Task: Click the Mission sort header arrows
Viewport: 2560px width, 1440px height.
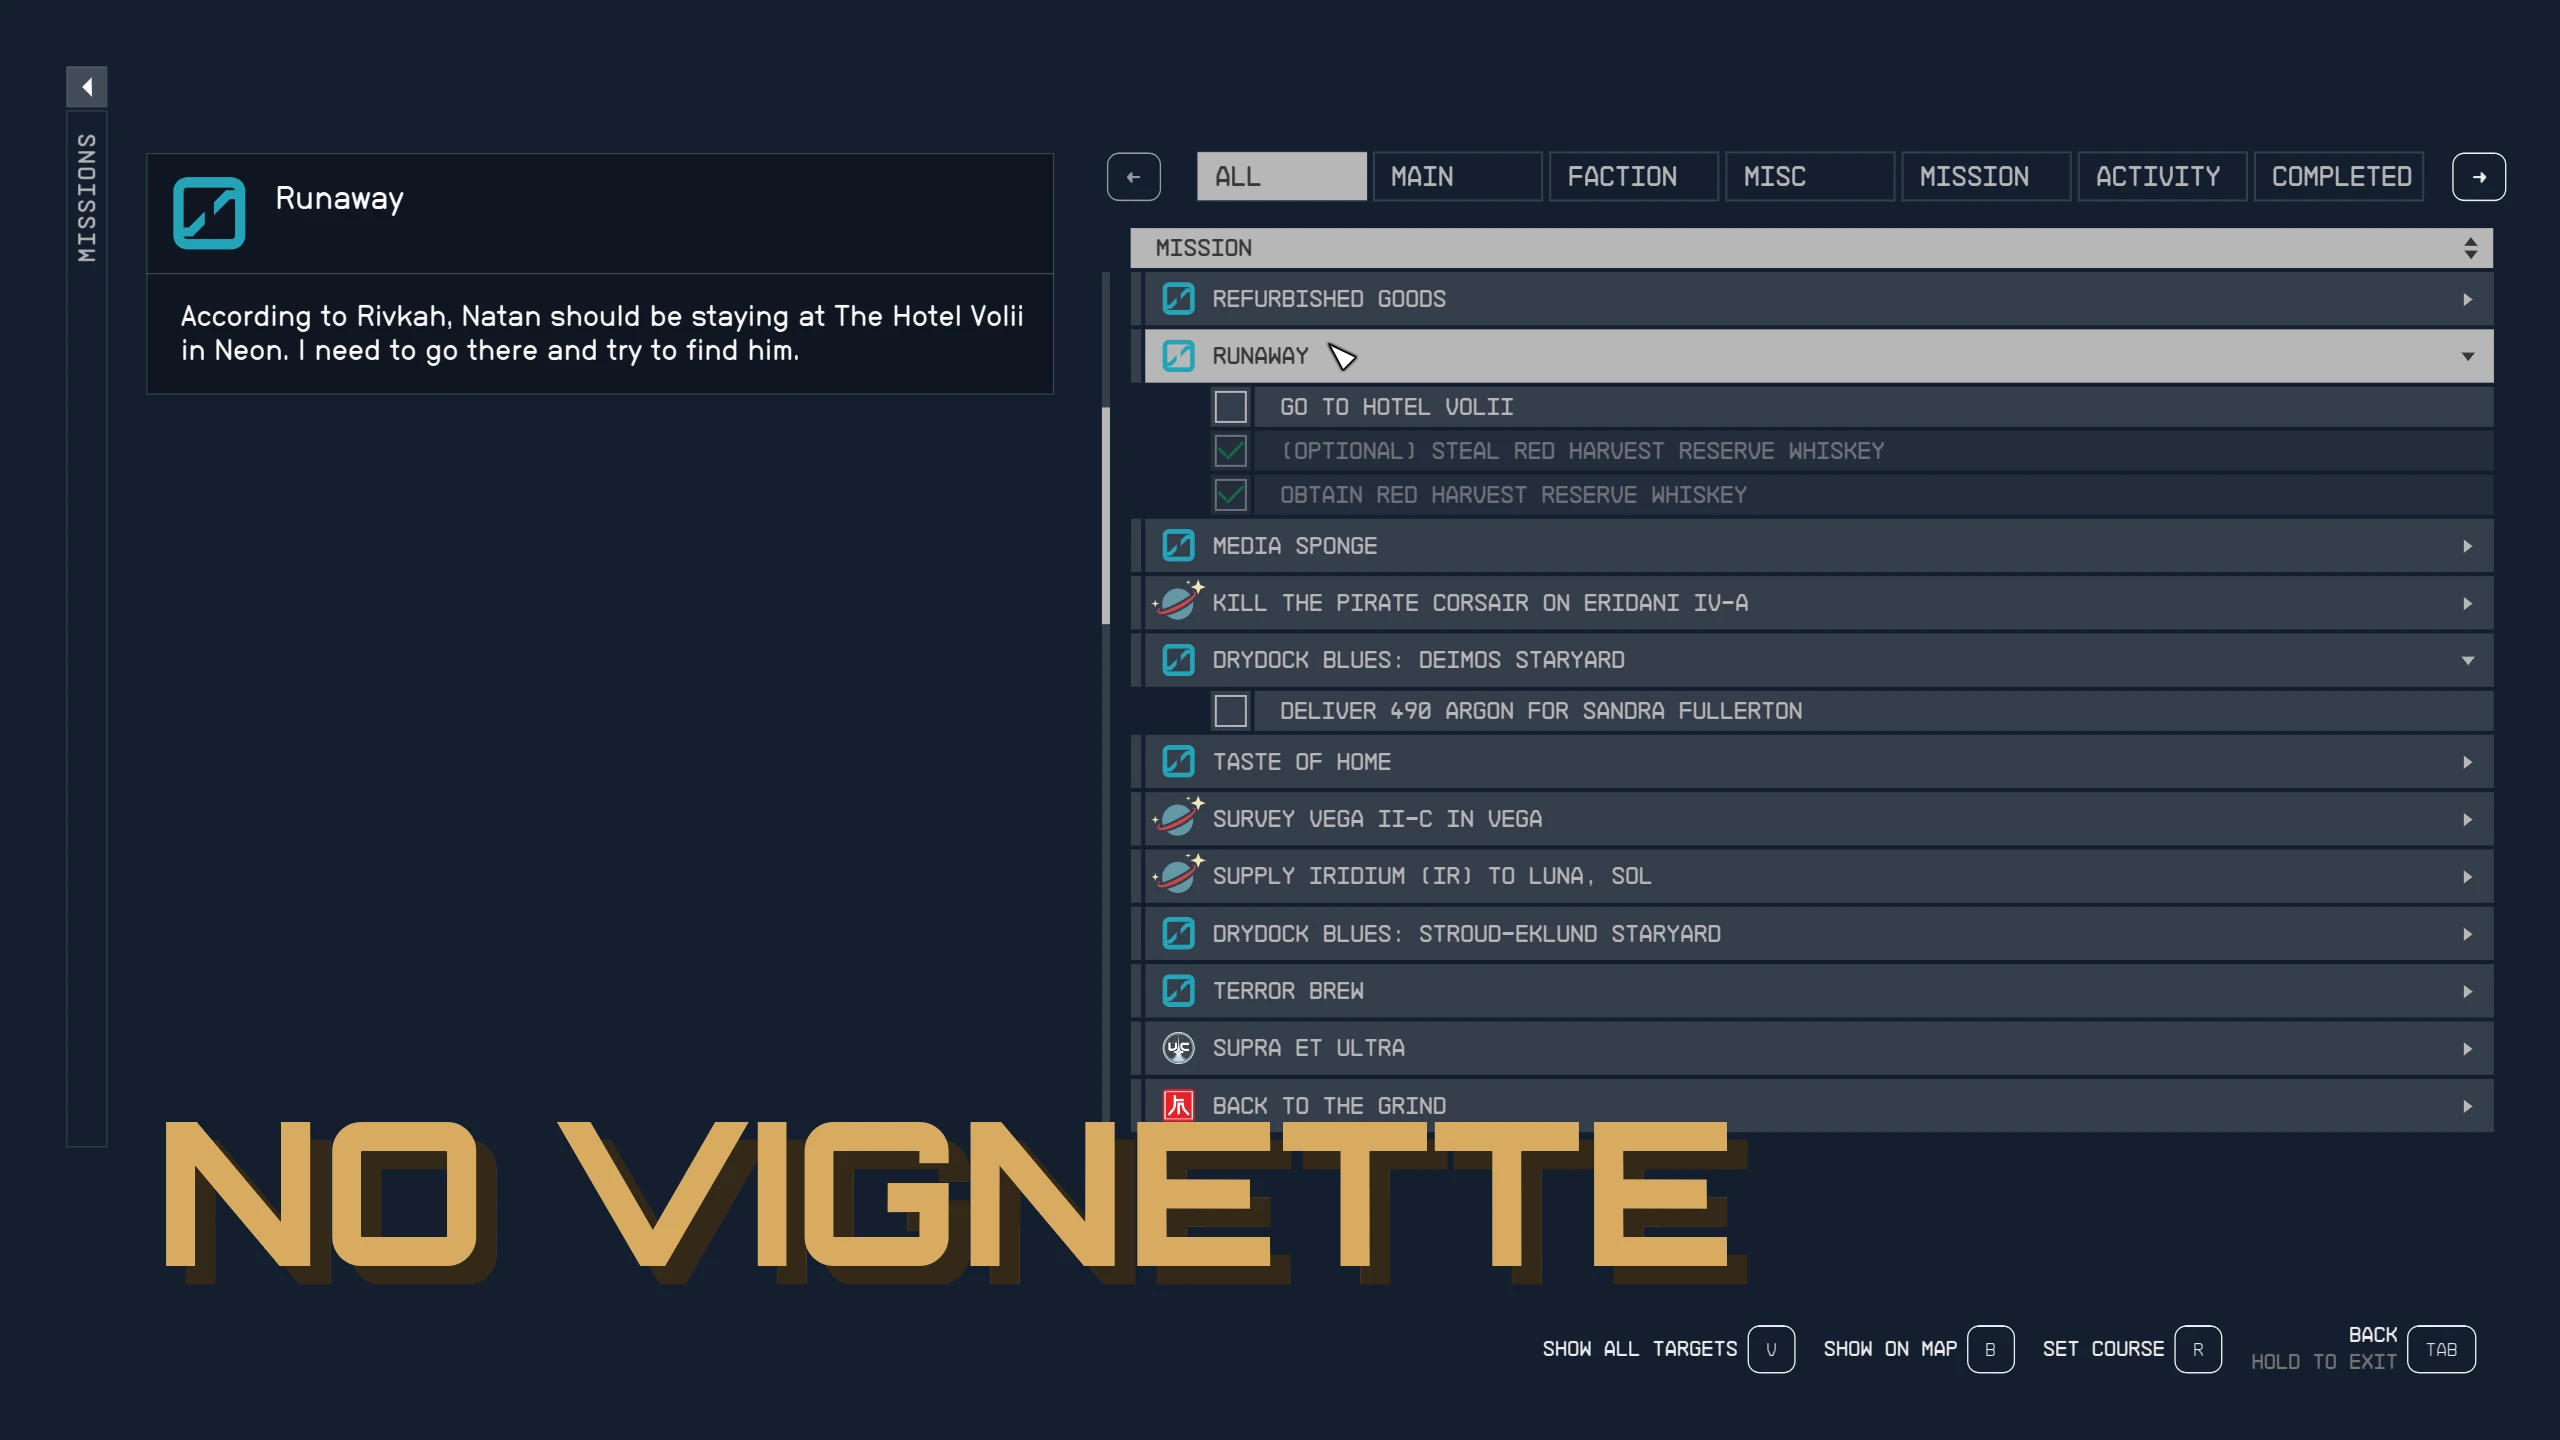Action: click(2470, 248)
